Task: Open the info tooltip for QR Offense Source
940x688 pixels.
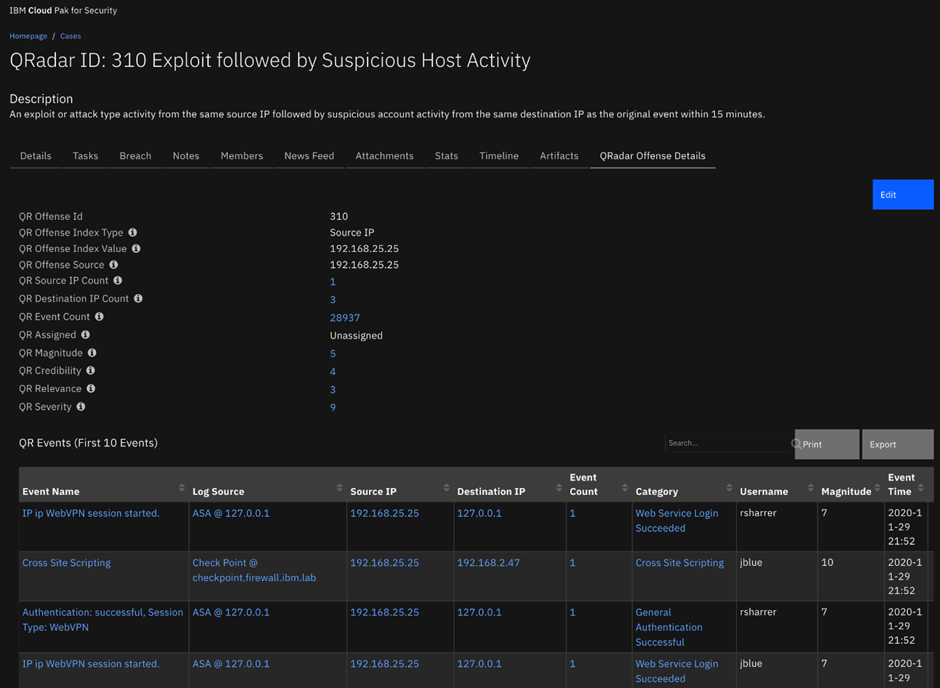Action: pos(113,265)
